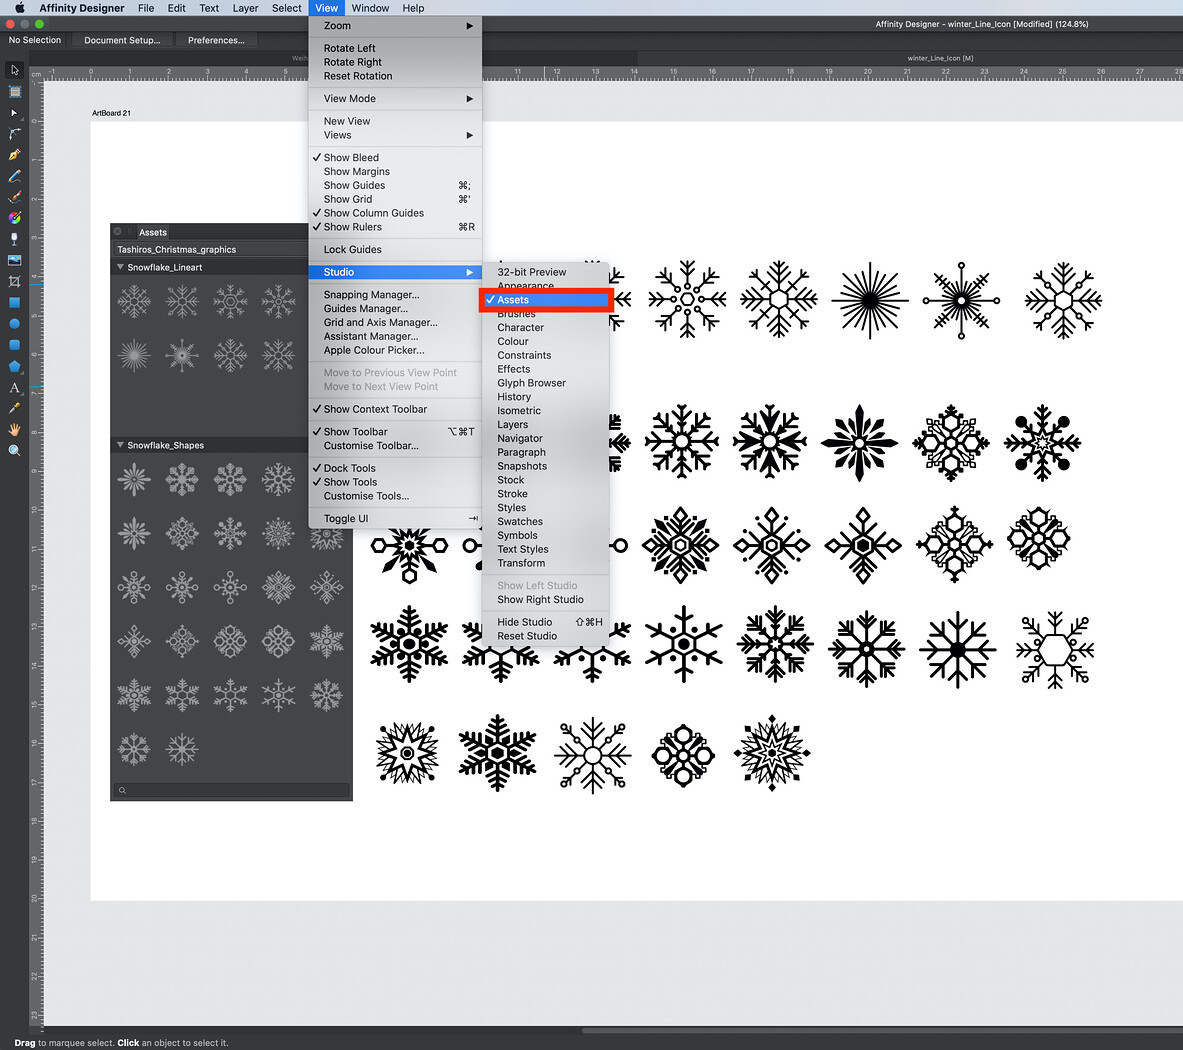
Task: Select the Fill tool colour wheel
Action: (x=14, y=218)
